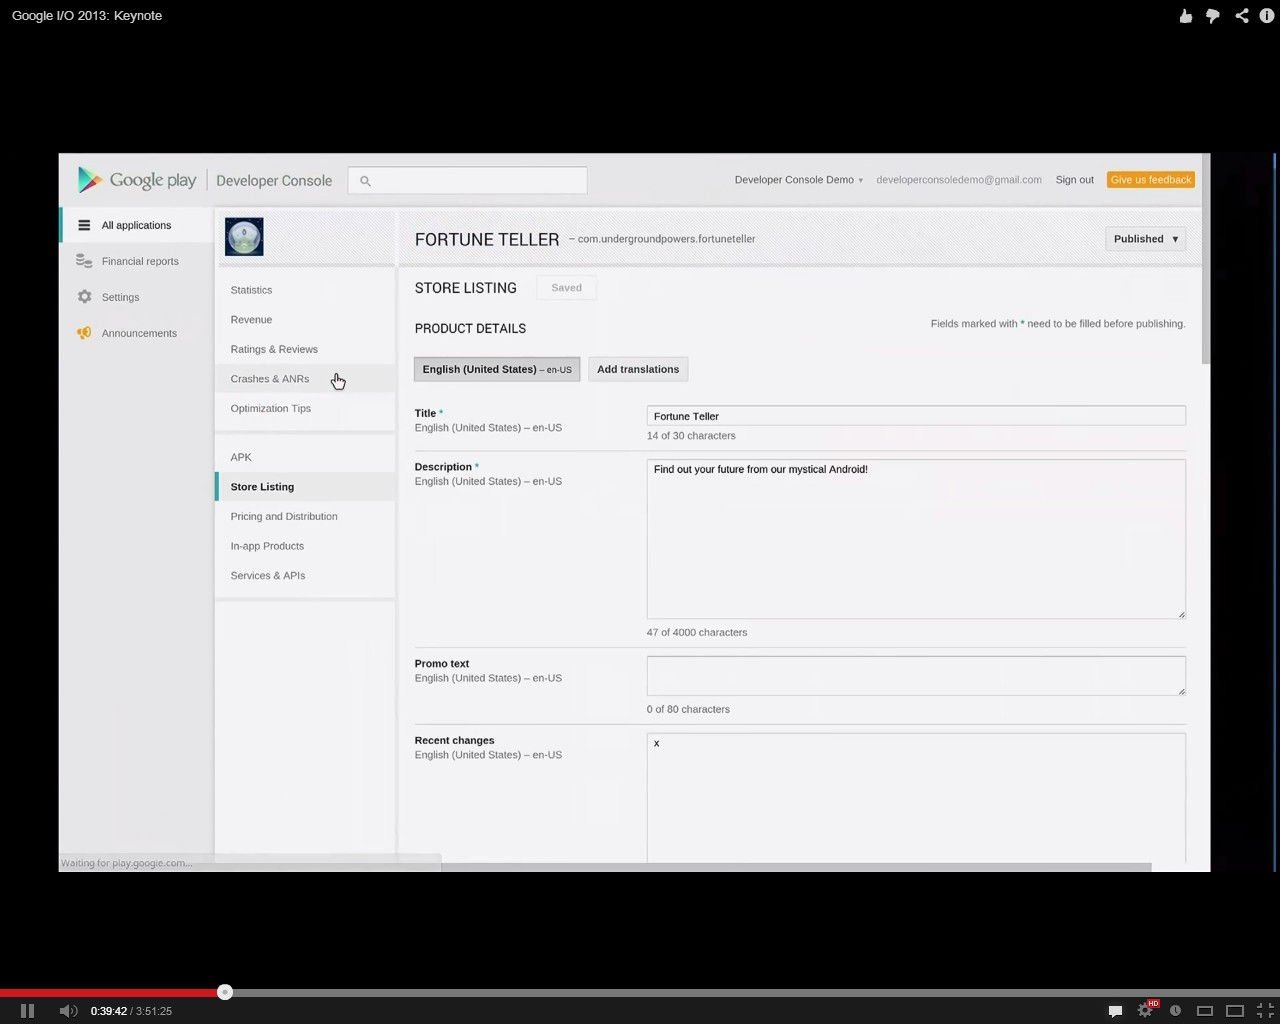Click the Give us feedback button
Screen dimensions: 1280x1024
coord(1150,180)
